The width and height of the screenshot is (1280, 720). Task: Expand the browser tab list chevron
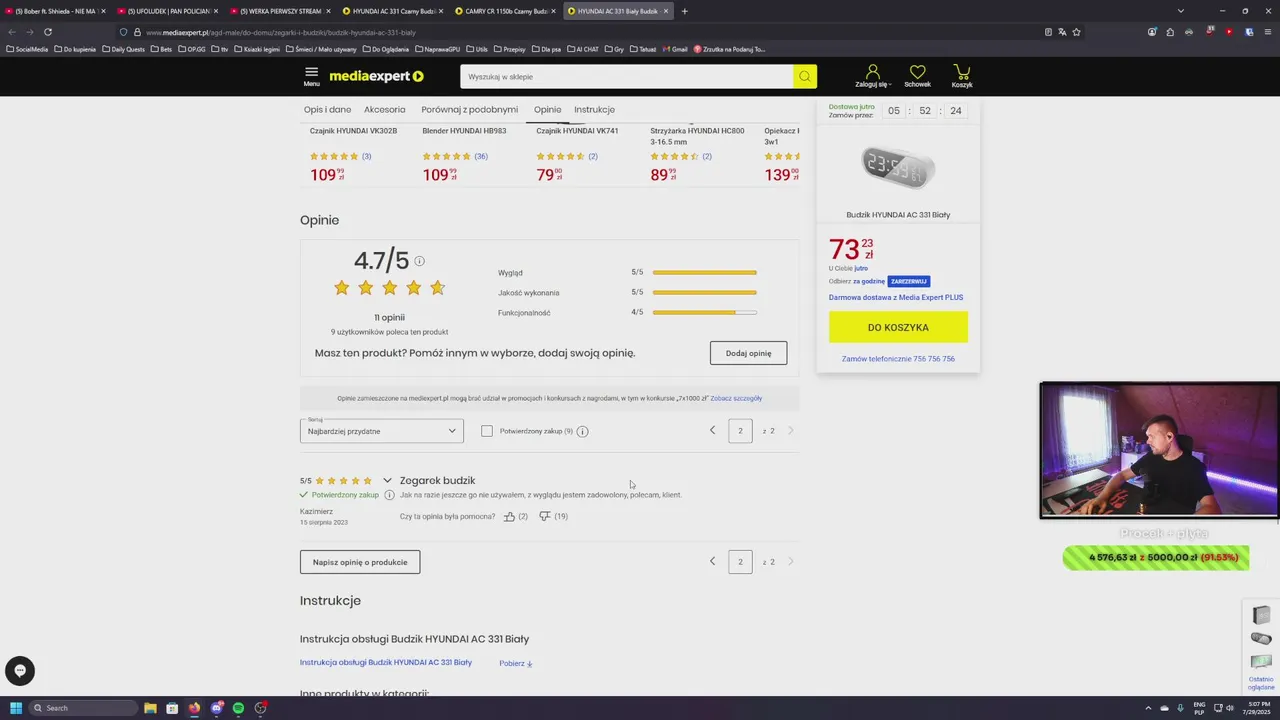[1180, 11]
